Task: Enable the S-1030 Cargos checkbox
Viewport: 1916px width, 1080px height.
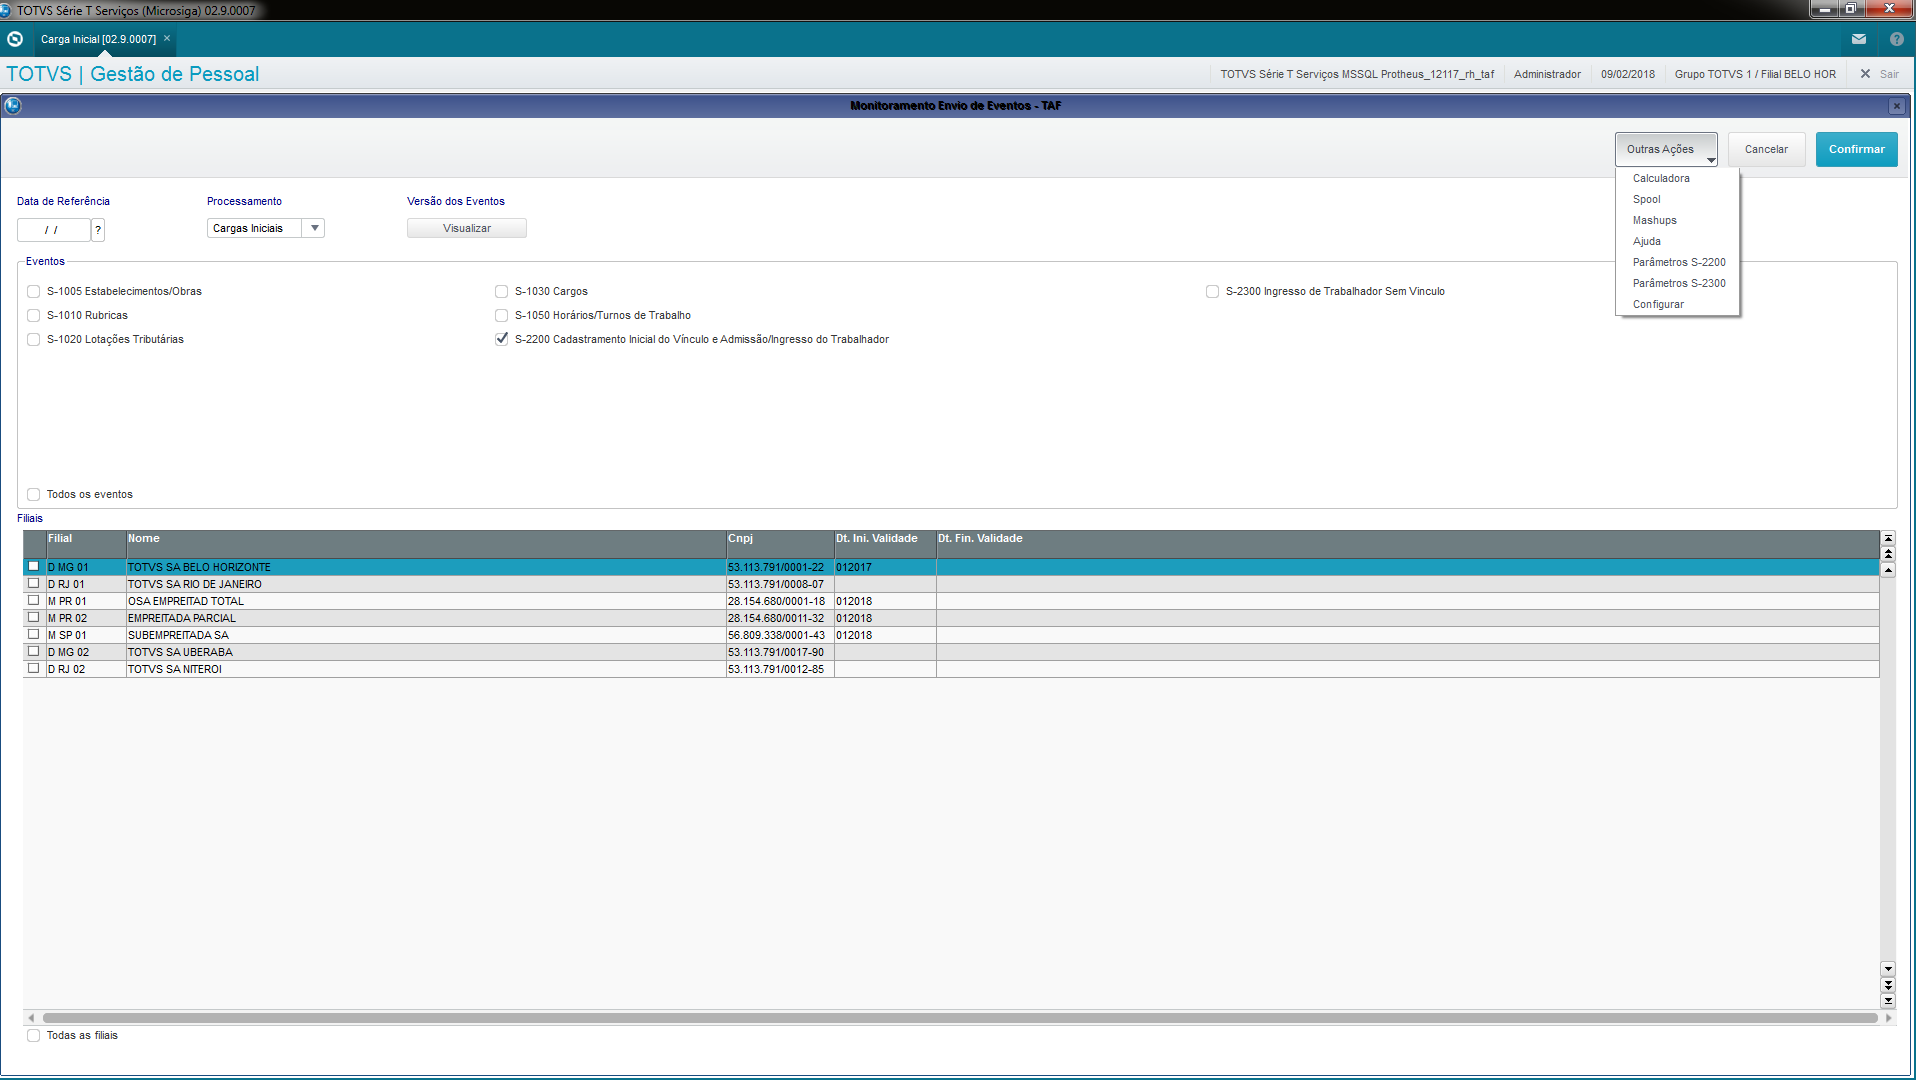Action: [x=502, y=292]
